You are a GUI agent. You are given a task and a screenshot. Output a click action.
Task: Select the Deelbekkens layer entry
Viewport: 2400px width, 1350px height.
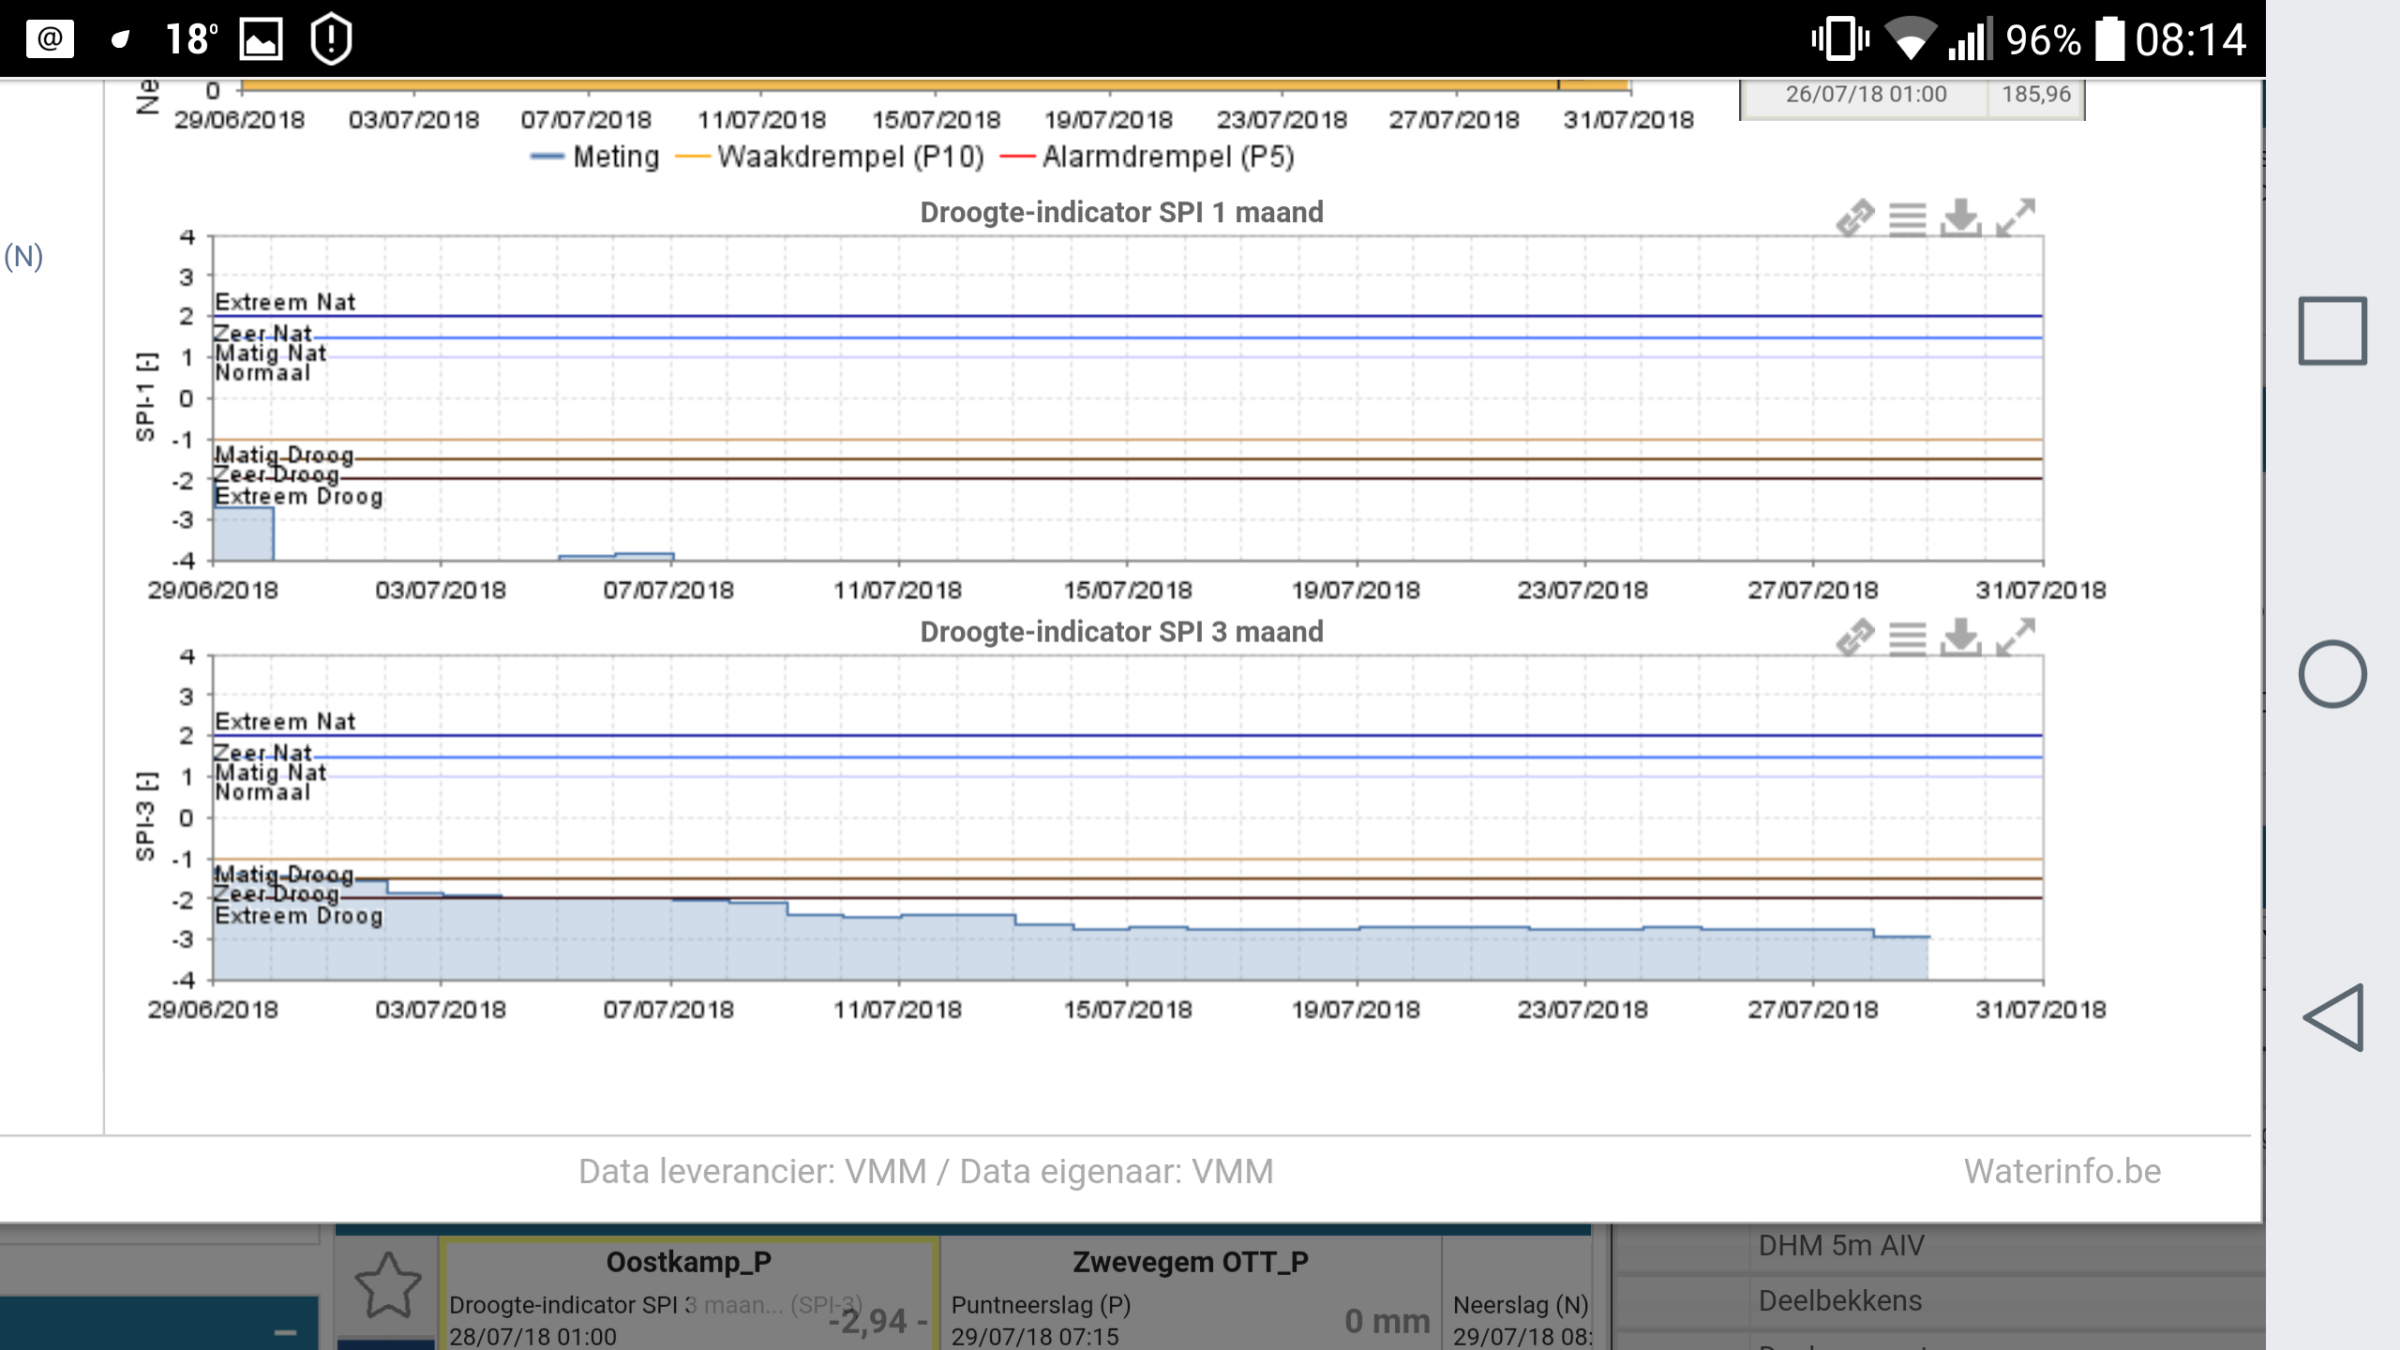(1840, 1301)
